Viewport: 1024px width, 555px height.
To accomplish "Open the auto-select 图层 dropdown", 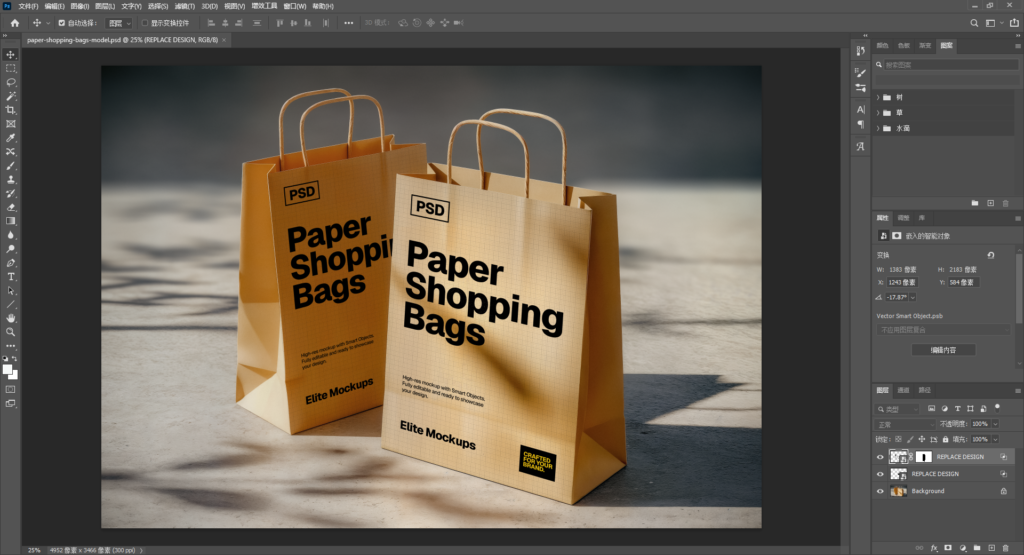I will click(x=119, y=23).
